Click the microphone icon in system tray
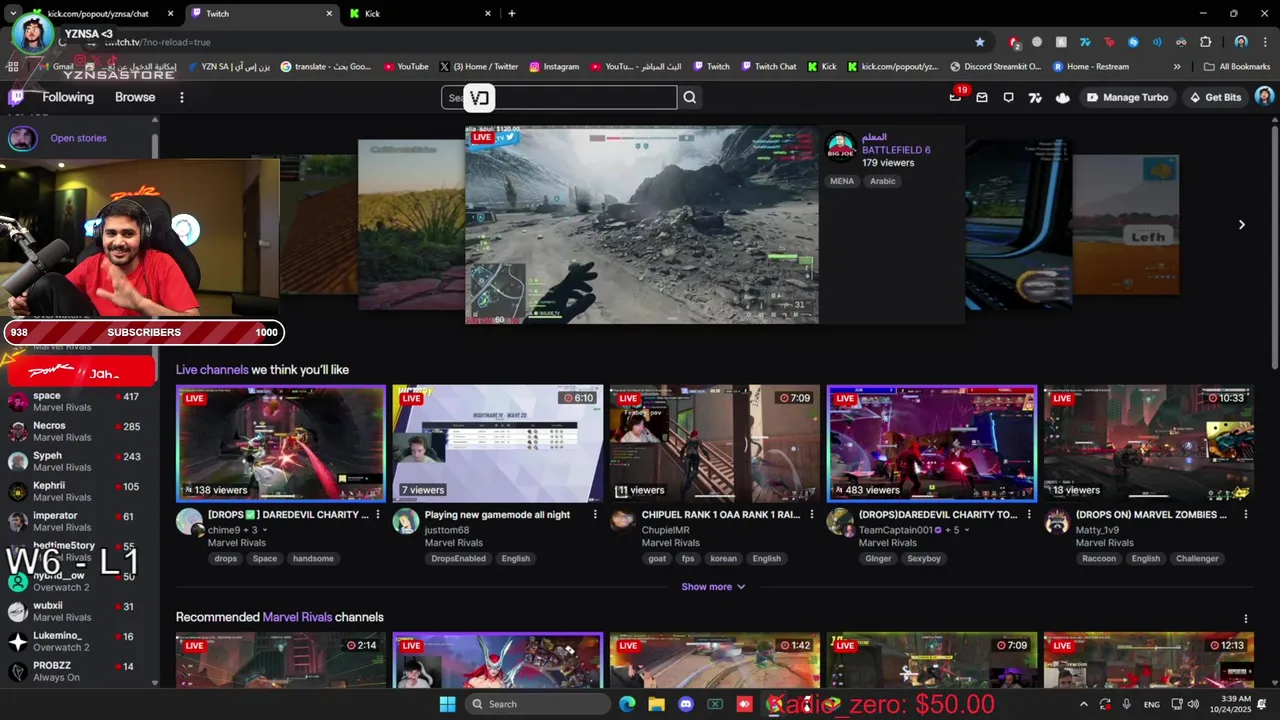 1127,704
